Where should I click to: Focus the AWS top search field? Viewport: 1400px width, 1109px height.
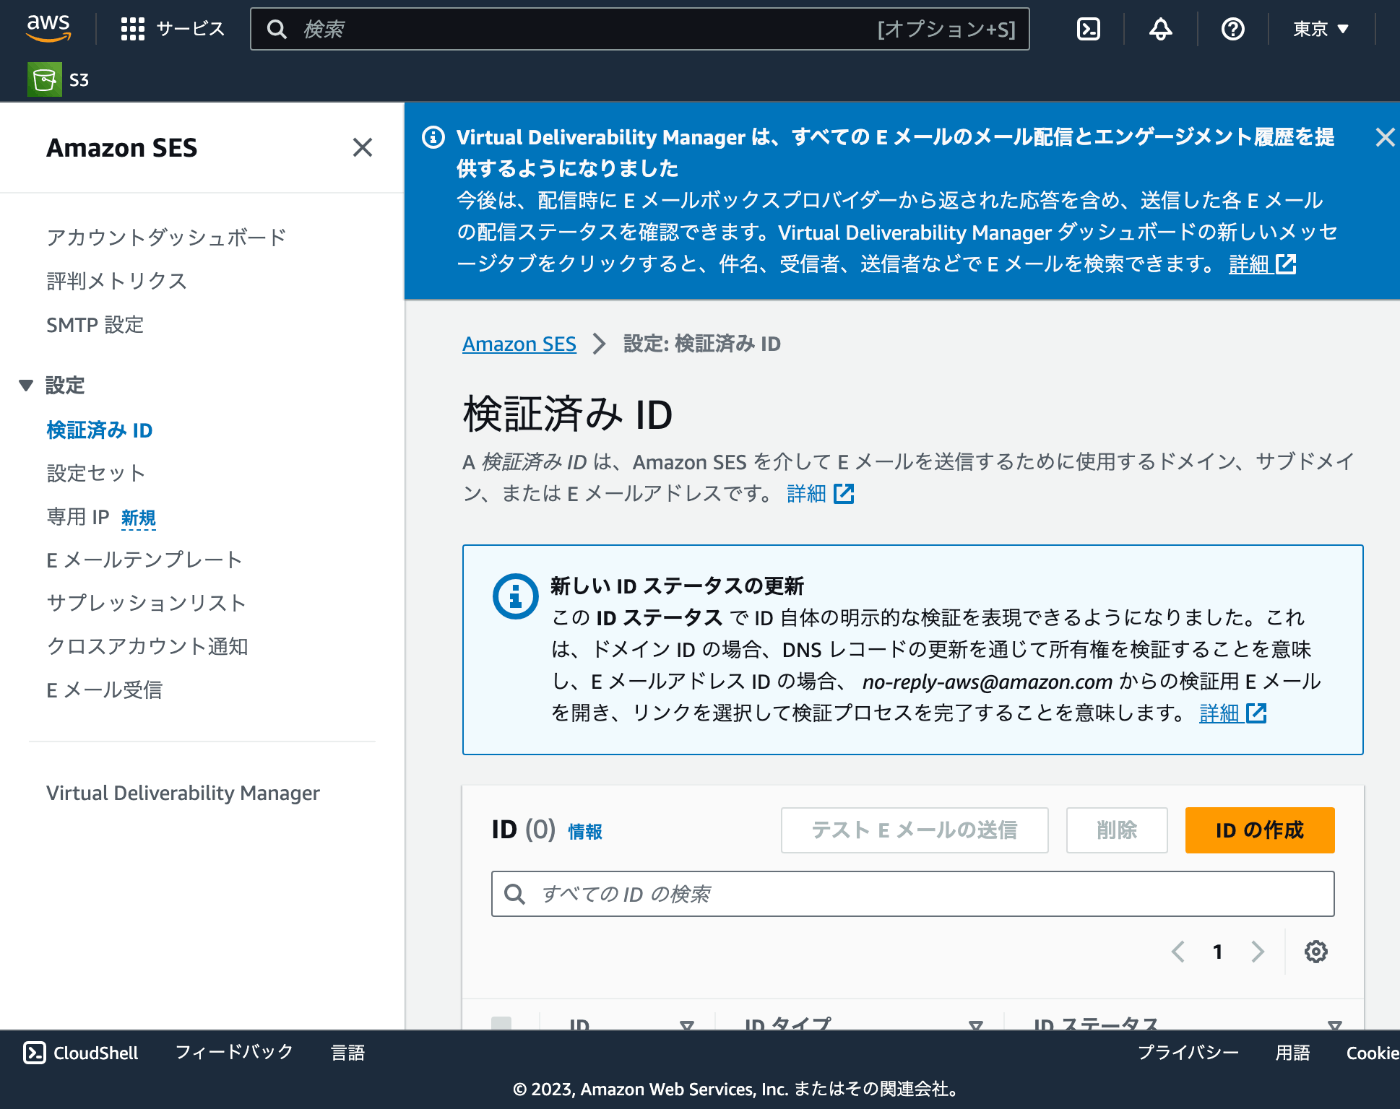coord(640,29)
